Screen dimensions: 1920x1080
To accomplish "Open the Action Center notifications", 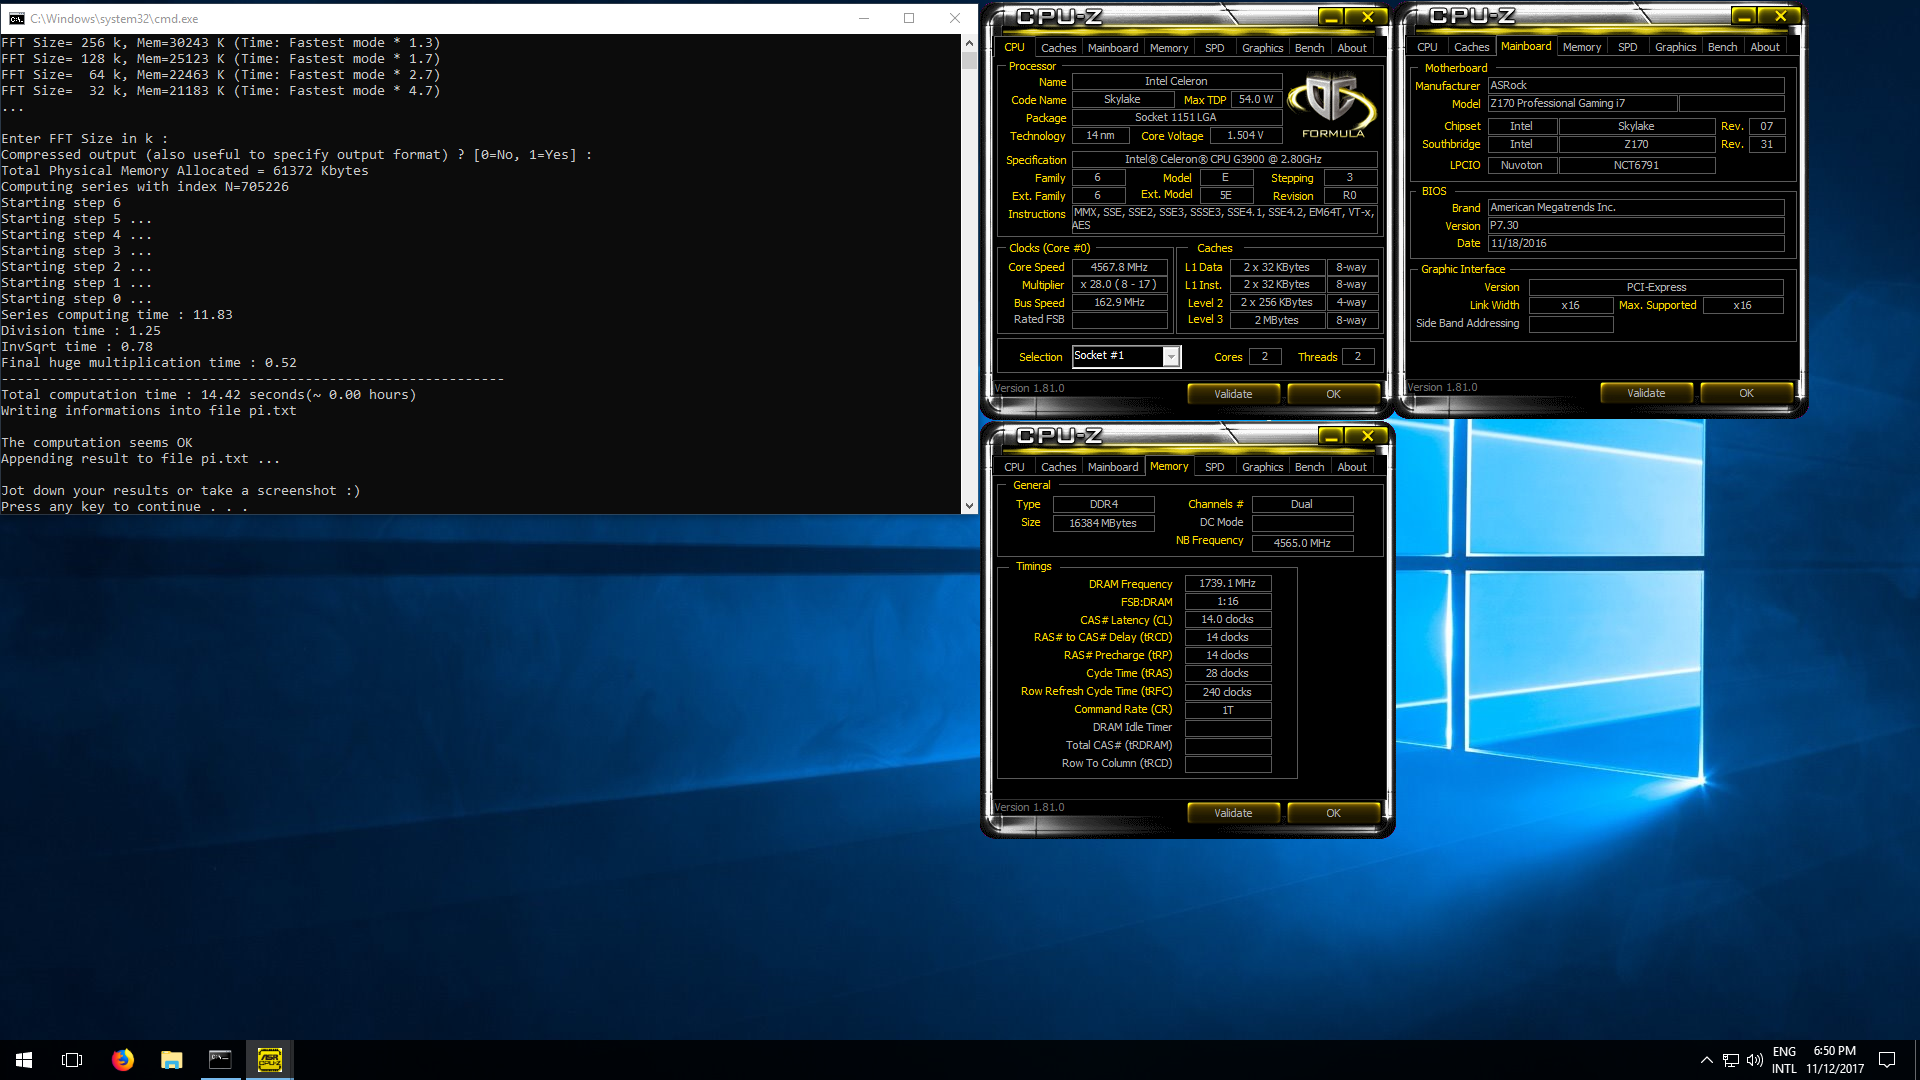I will click(1887, 1060).
